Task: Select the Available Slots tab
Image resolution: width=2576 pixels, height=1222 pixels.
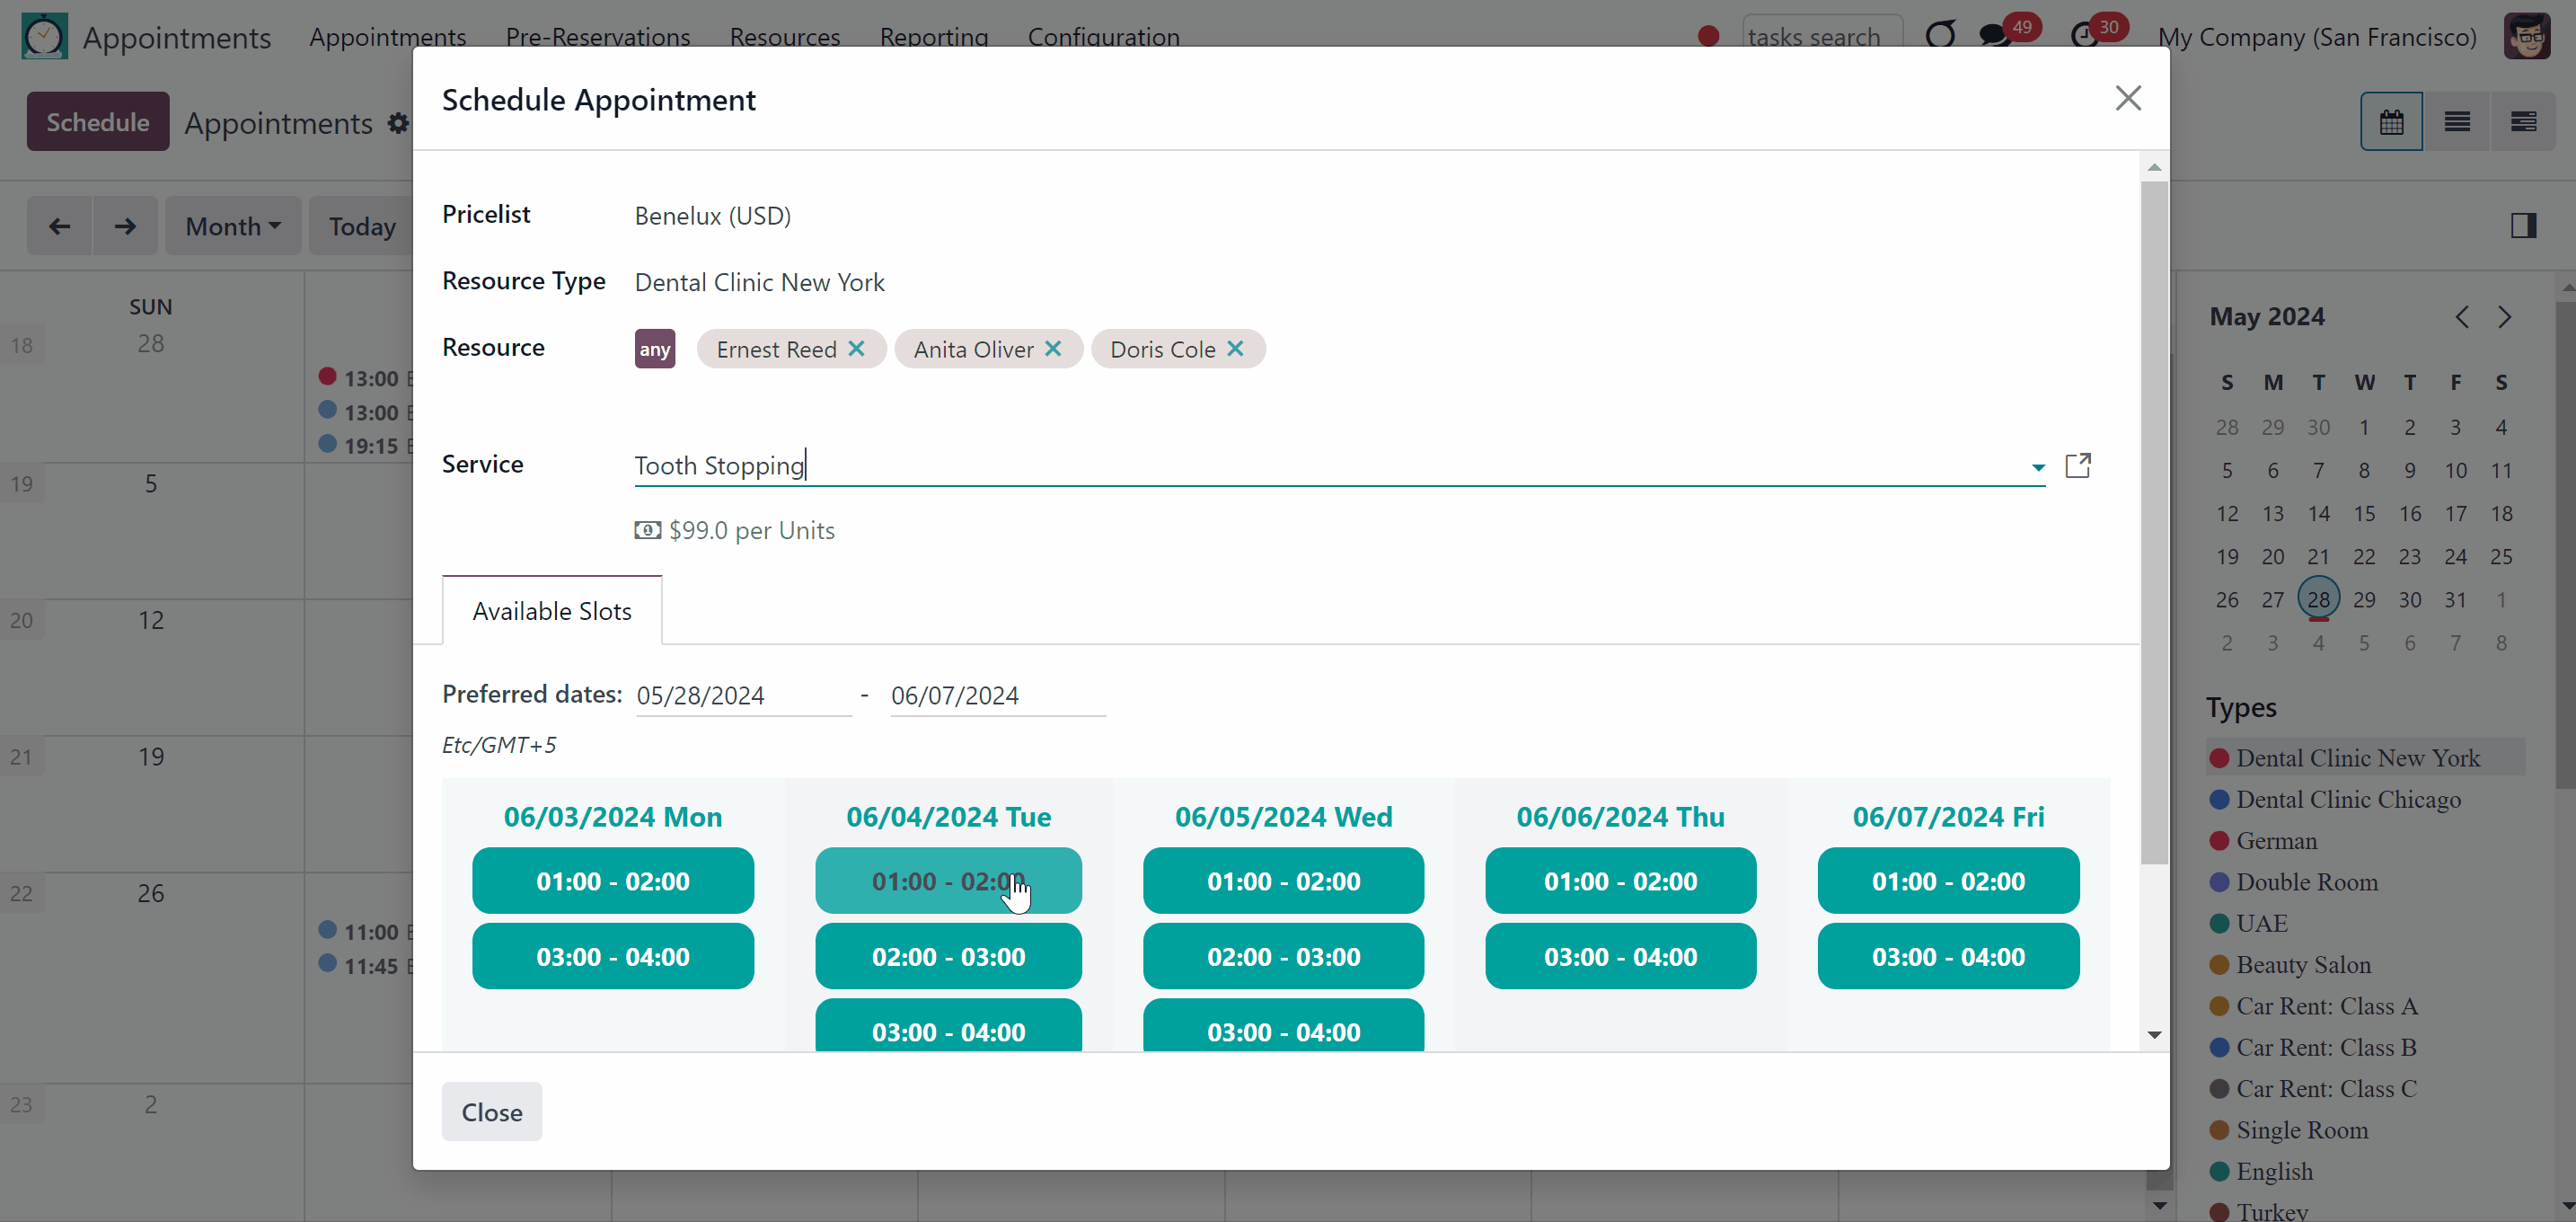Action: (x=552, y=611)
